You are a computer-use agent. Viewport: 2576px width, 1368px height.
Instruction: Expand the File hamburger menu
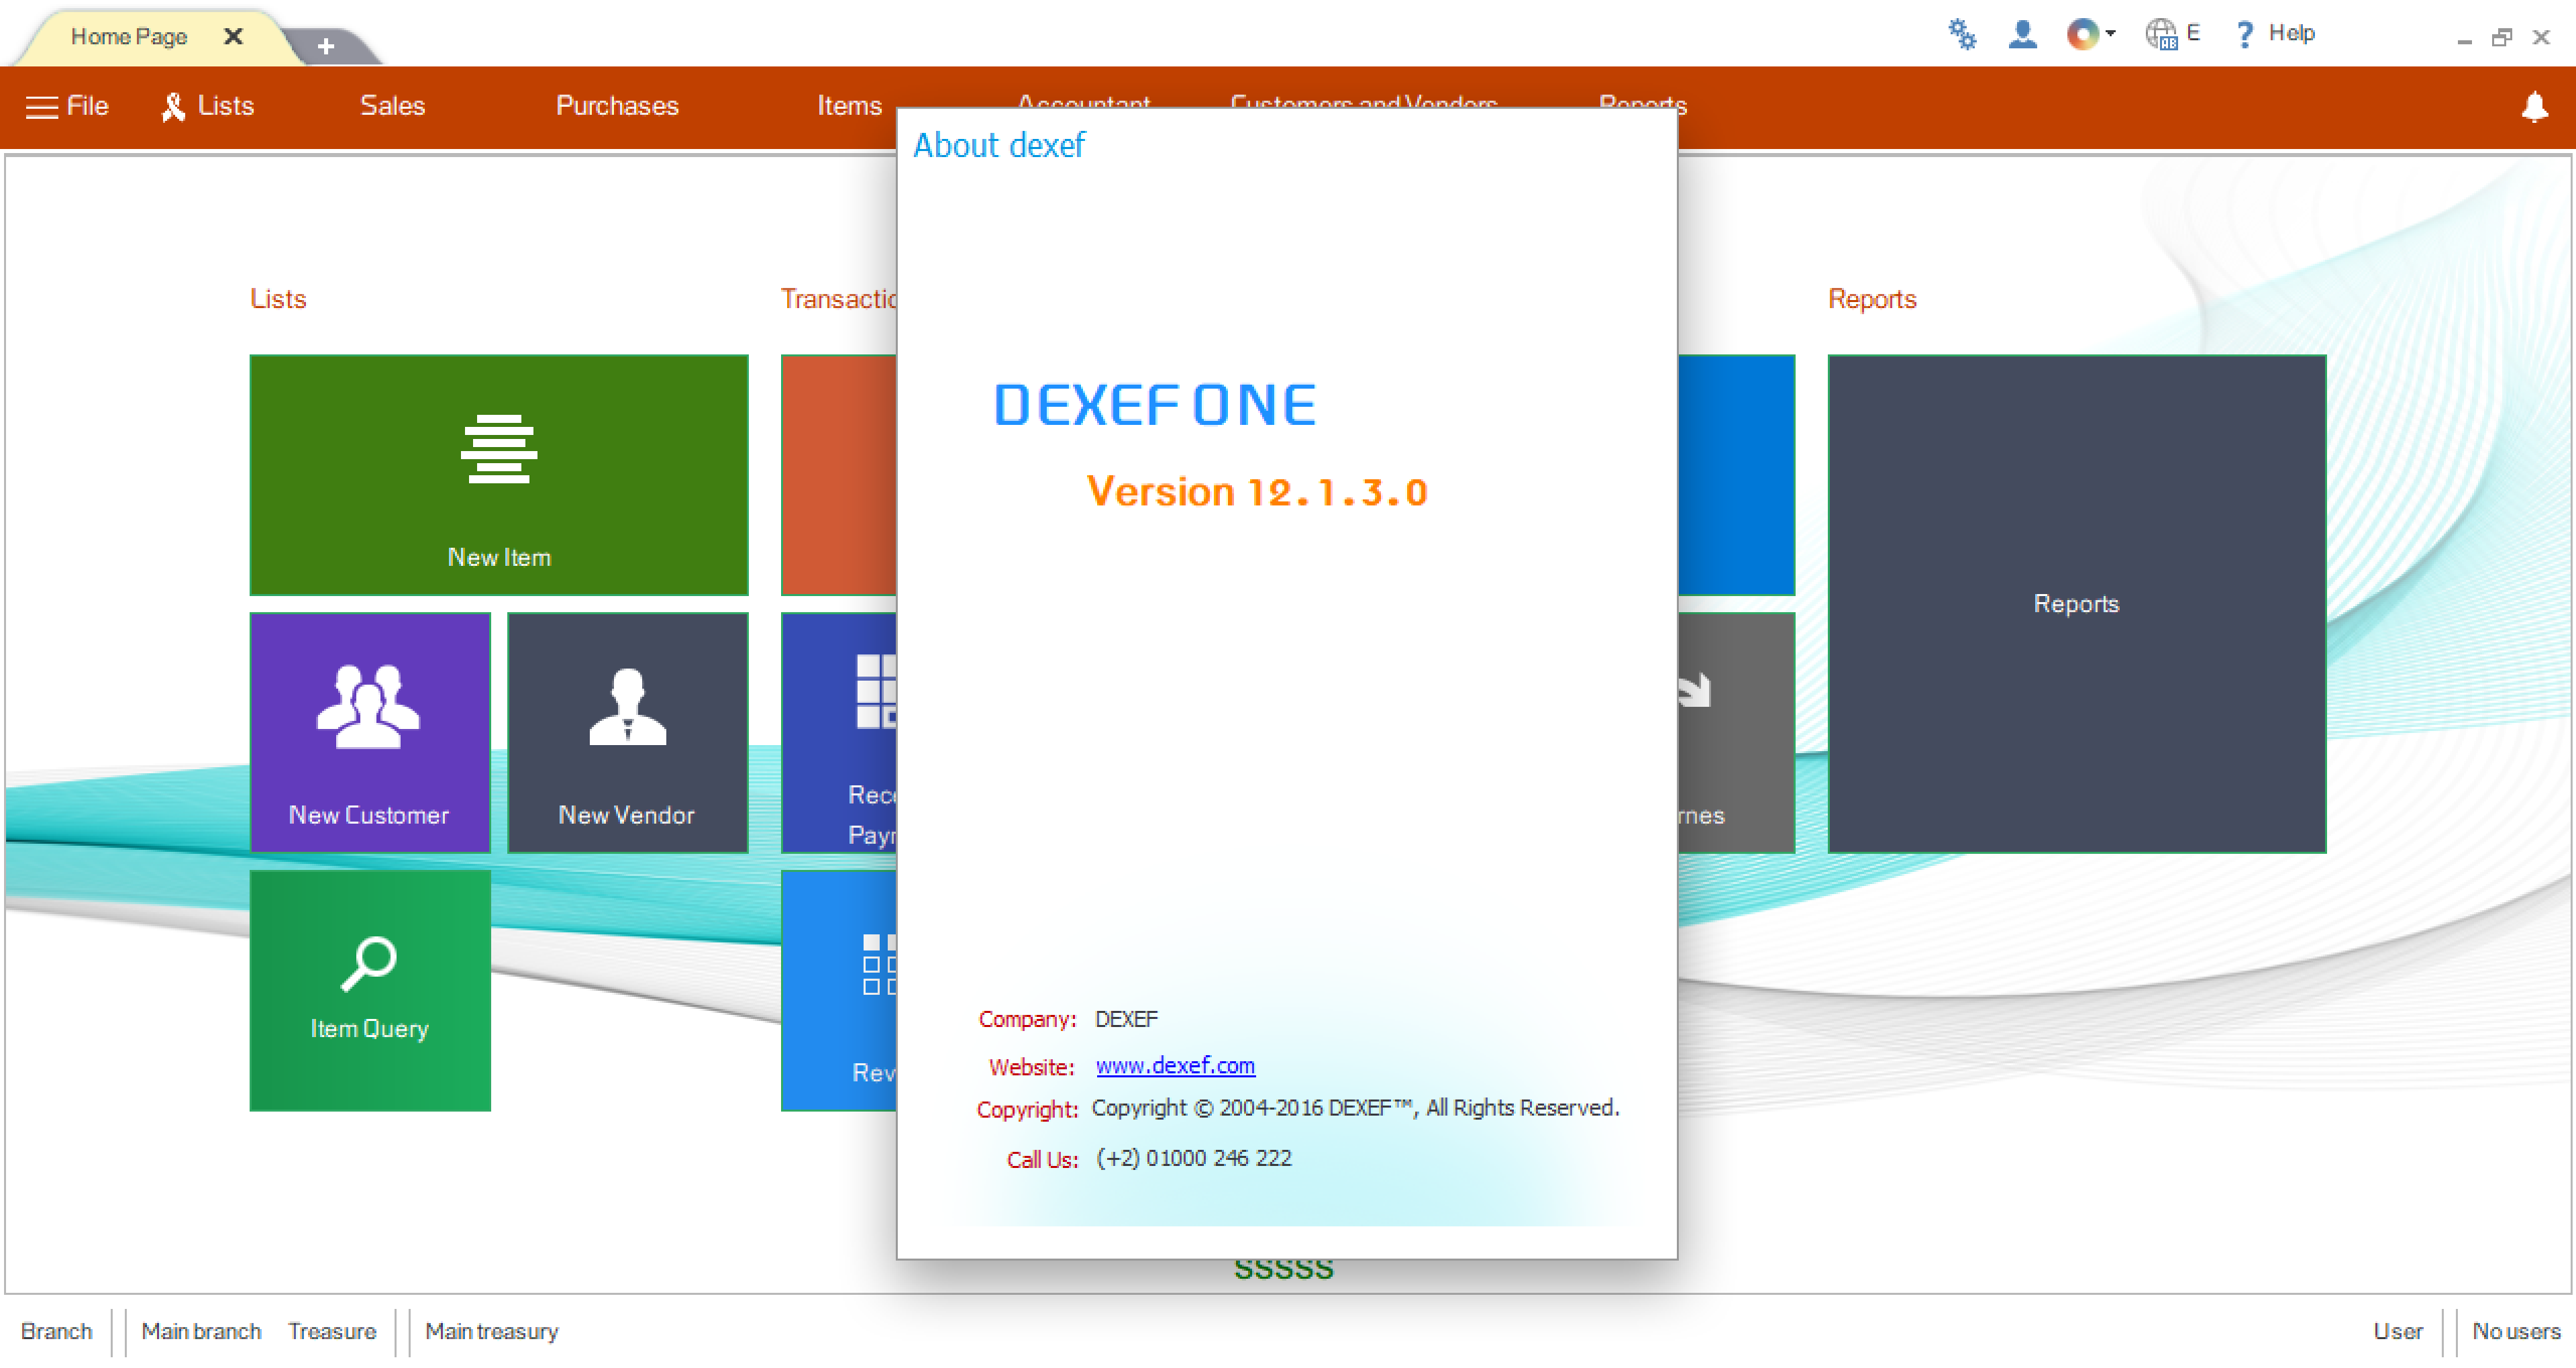pos(67,106)
